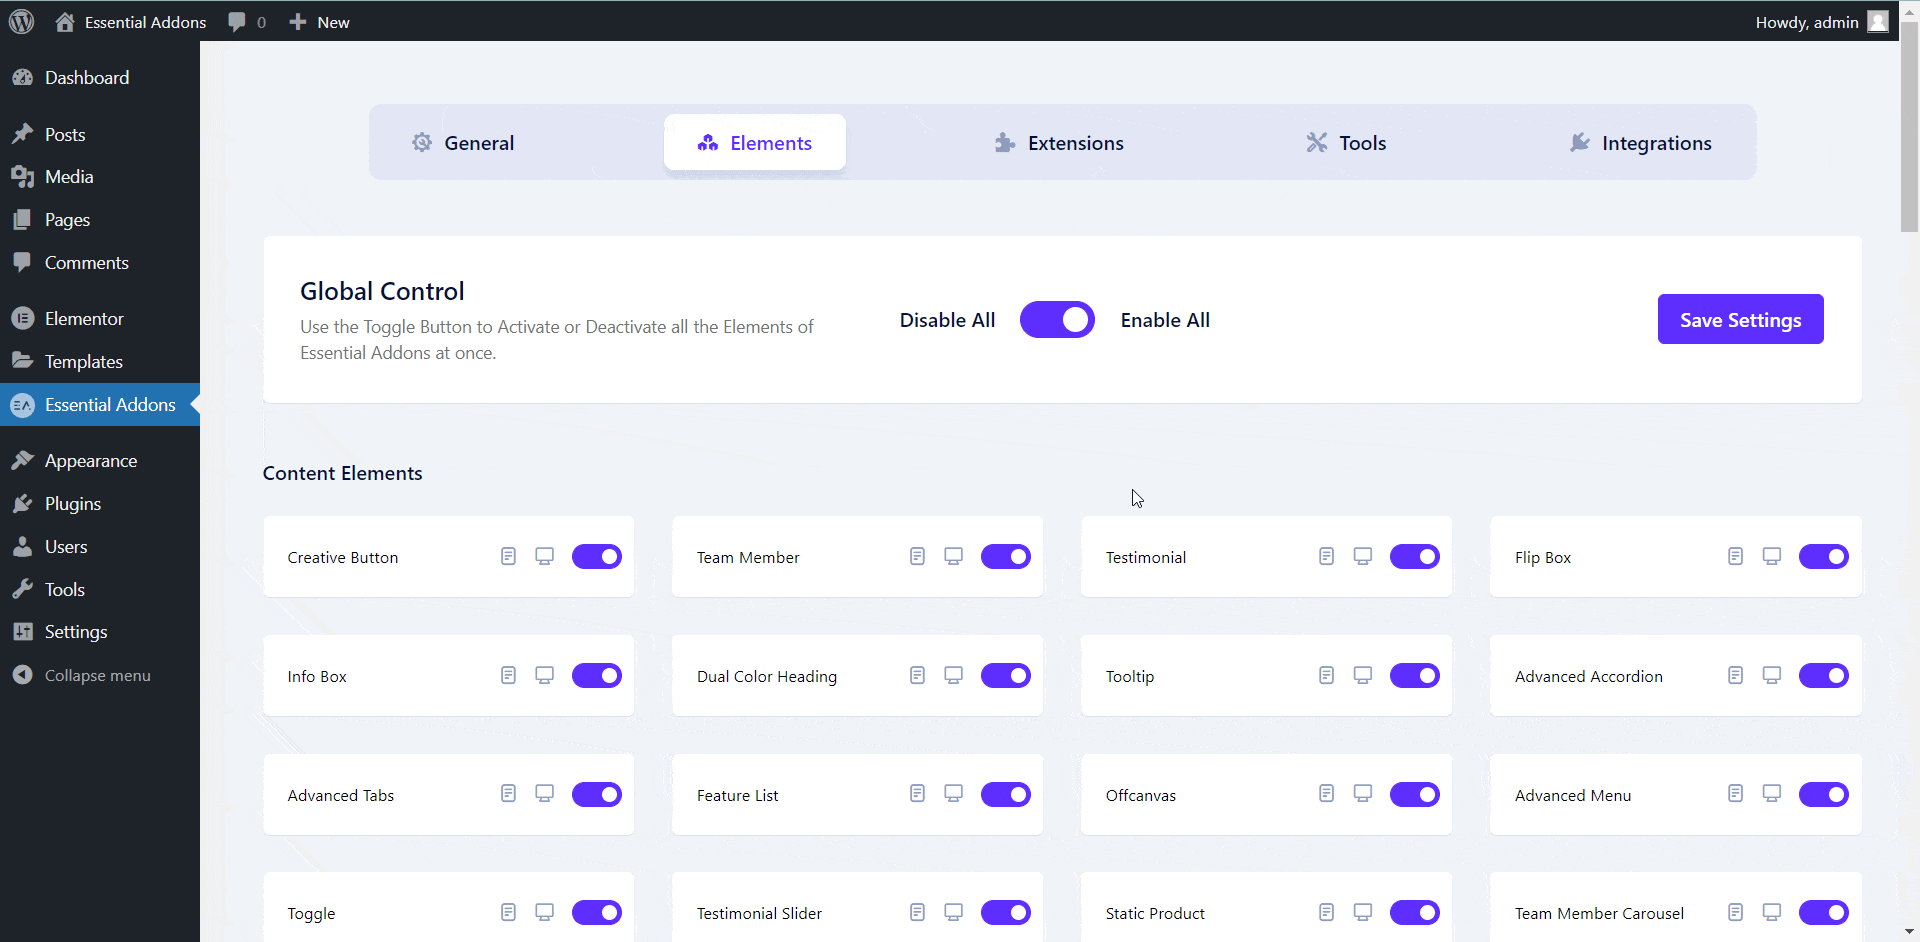The image size is (1920, 942).
Task: View demo monitor icon for Testimonial
Action: 1362,556
